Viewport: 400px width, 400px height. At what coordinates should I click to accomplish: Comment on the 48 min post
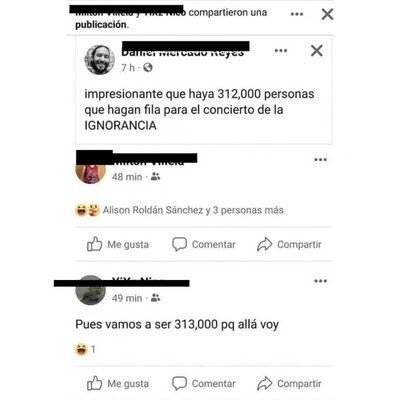[204, 244]
